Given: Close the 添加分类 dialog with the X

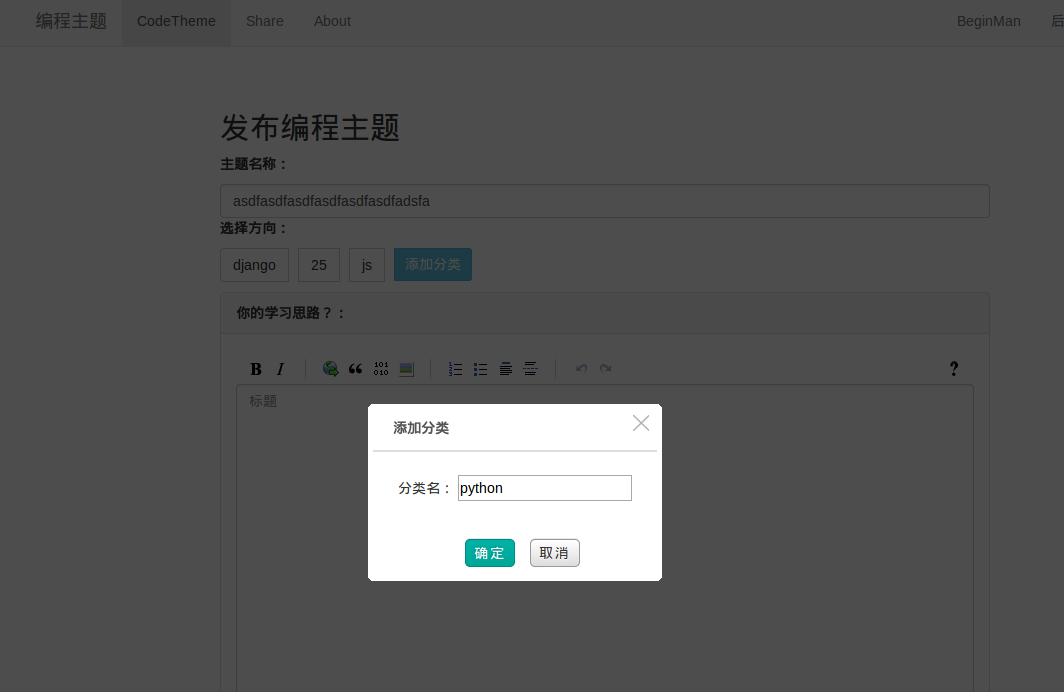Looking at the screenshot, I should [641, 423].
